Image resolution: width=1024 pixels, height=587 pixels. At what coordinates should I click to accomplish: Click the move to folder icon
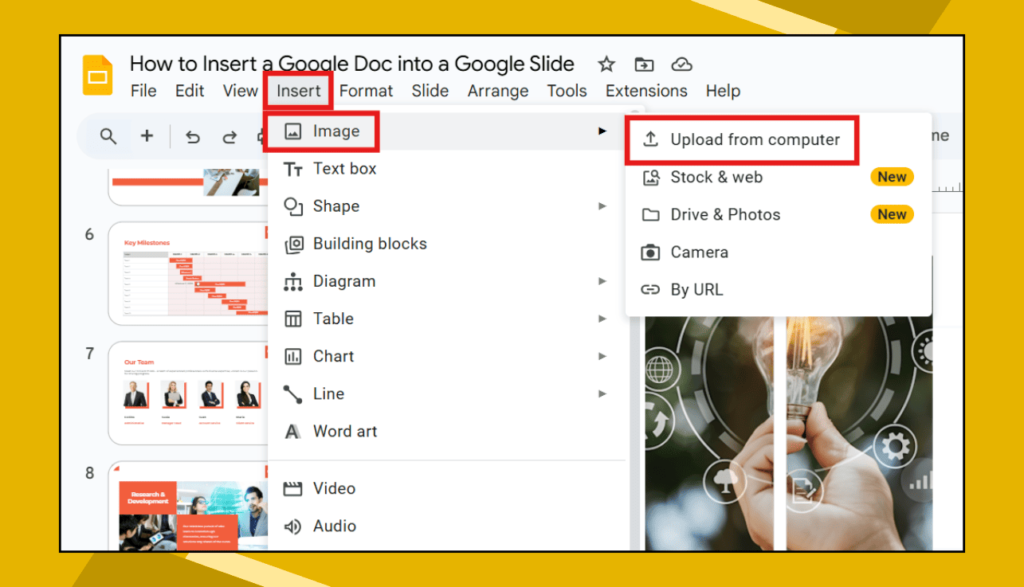coord(644,63)
